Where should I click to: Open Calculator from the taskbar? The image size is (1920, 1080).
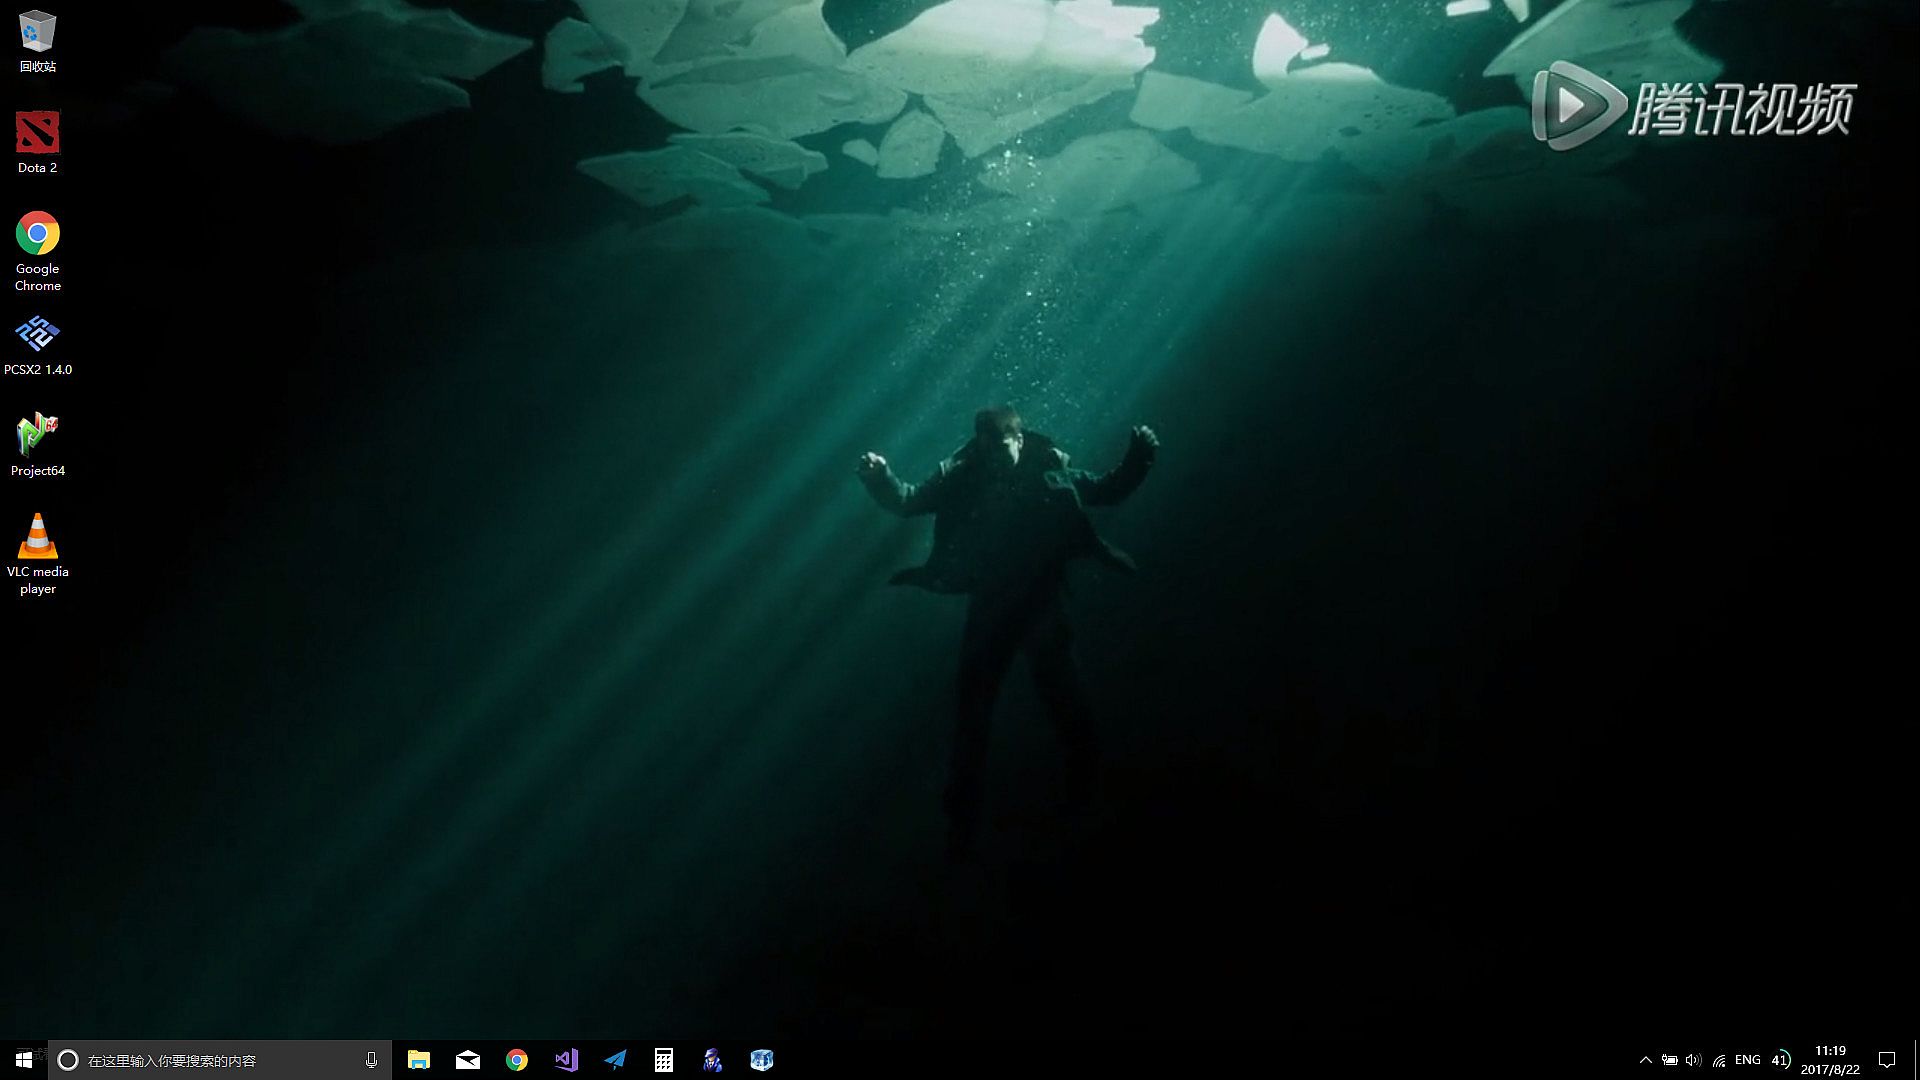664,1060
